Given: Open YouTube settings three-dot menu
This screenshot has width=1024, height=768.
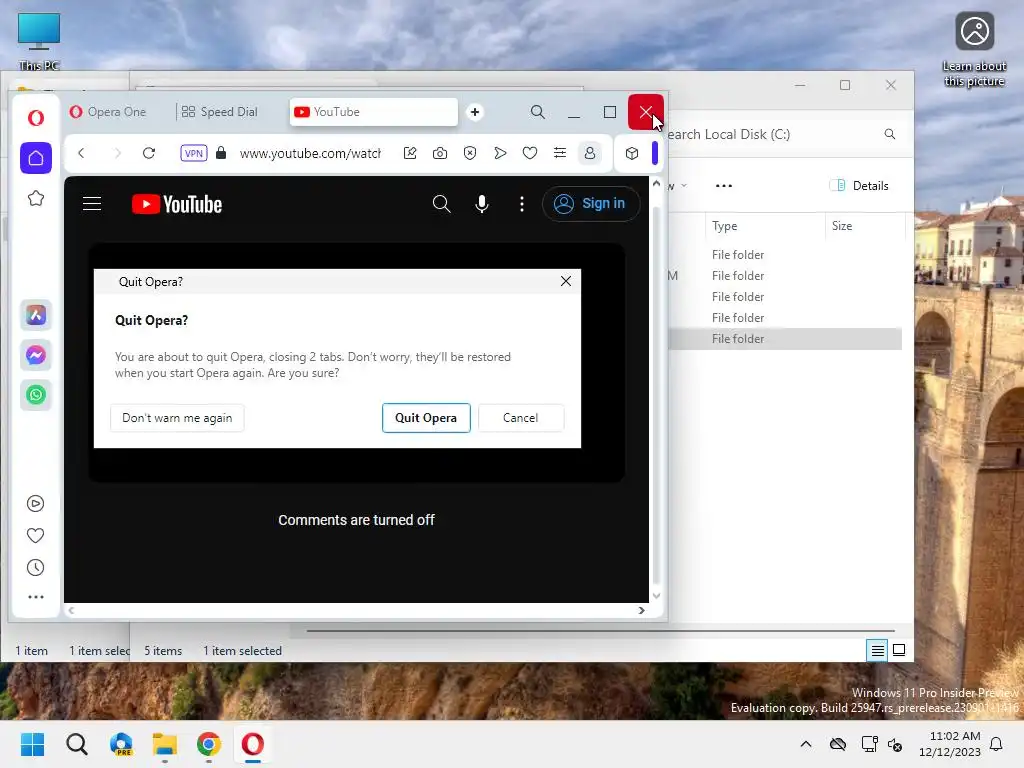Looking at the screenshot, I should point(522,204).
